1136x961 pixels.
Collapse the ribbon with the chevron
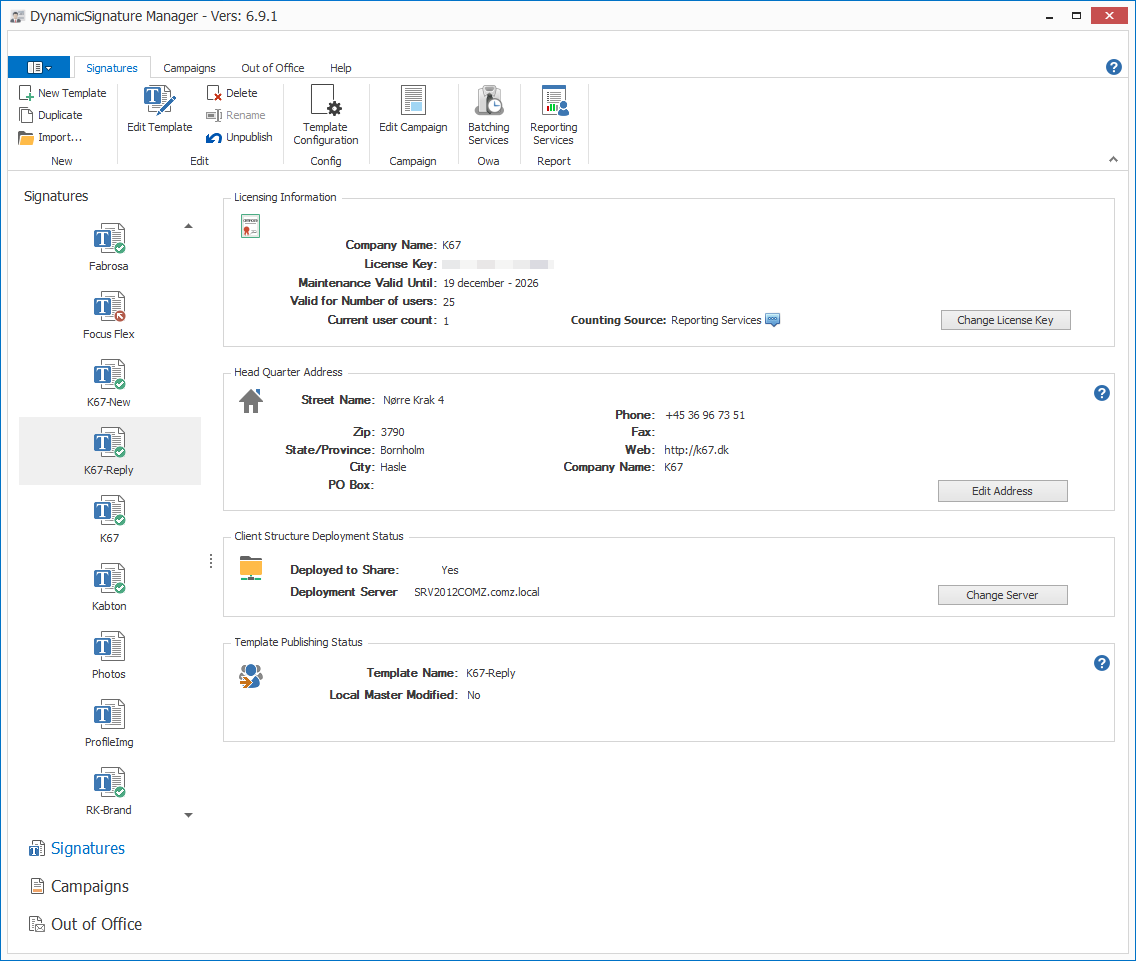[1112, 158]
